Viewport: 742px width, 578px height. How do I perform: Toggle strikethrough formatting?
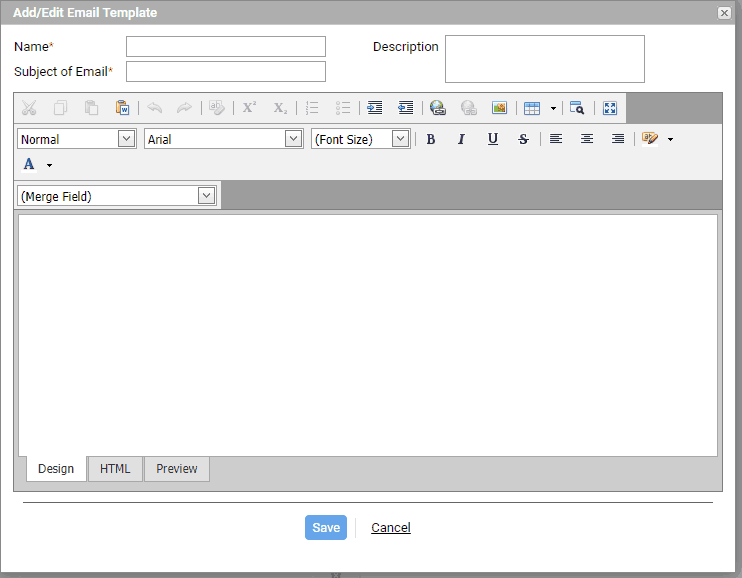pos(523,139)
